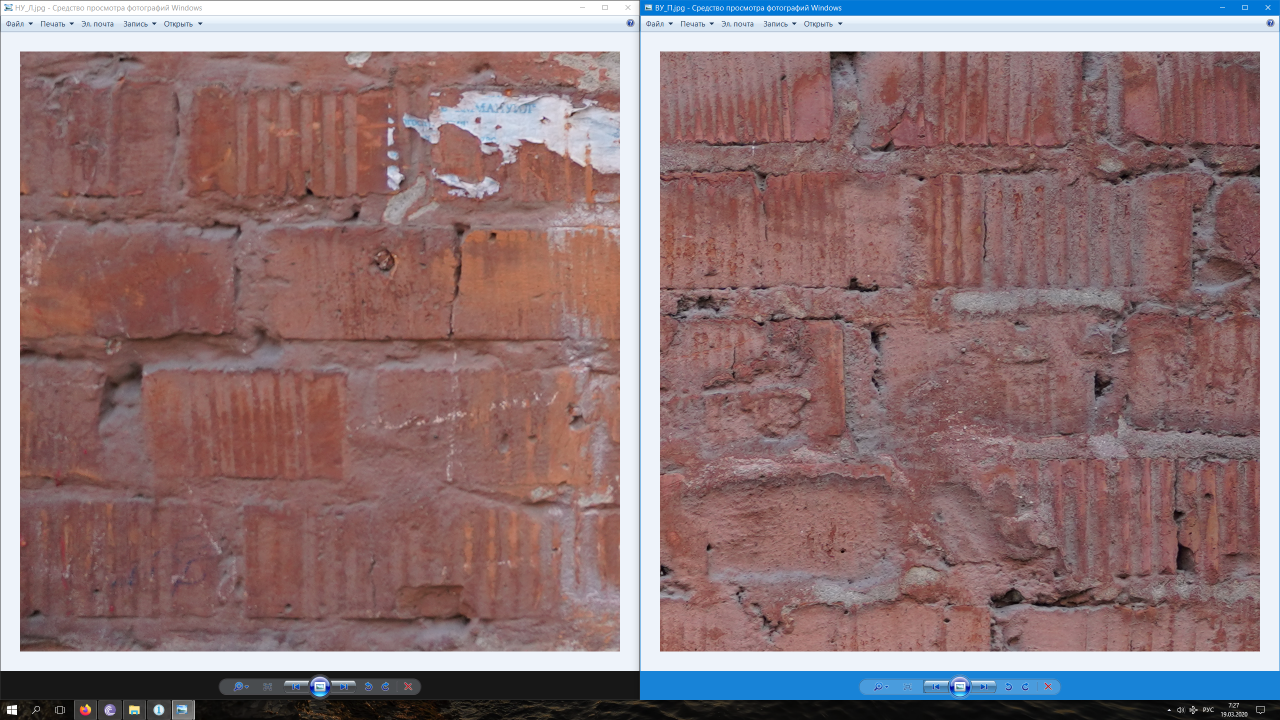Go to previous photo in НУ_Л.jpg window

pos(296,687)
